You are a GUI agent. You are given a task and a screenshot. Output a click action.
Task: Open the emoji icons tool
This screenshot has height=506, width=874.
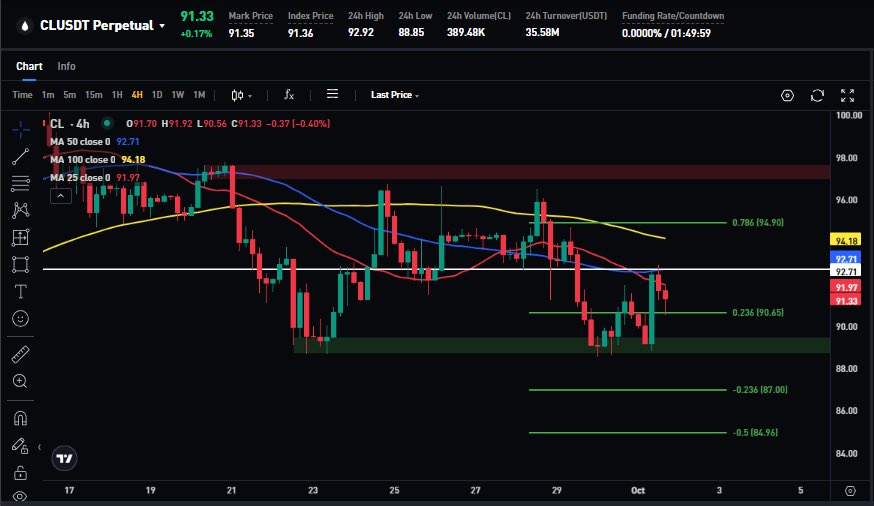pyautogui.click(x=21, y=319)
